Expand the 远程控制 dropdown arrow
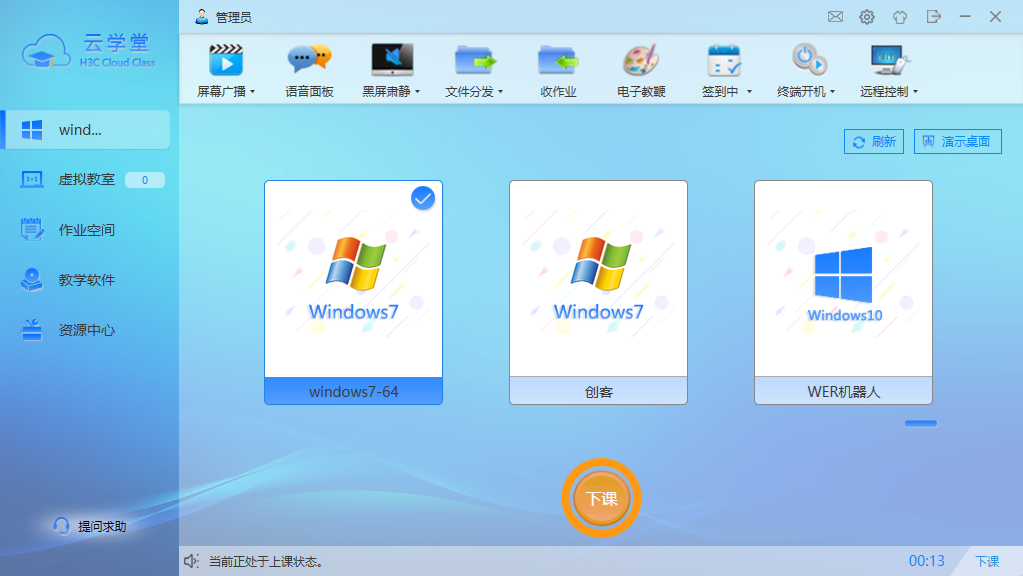The image size is (1023, 576). [x=915, y=92]
